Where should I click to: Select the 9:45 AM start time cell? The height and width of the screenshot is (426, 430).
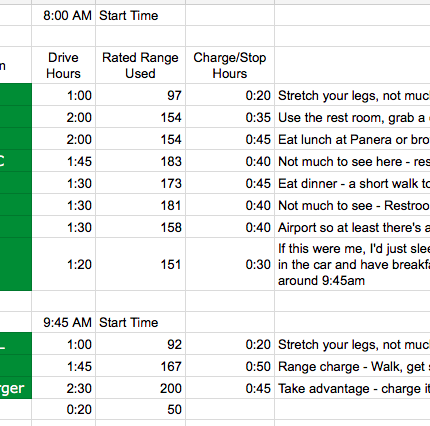pyautogui.click(x=64, y=322)
